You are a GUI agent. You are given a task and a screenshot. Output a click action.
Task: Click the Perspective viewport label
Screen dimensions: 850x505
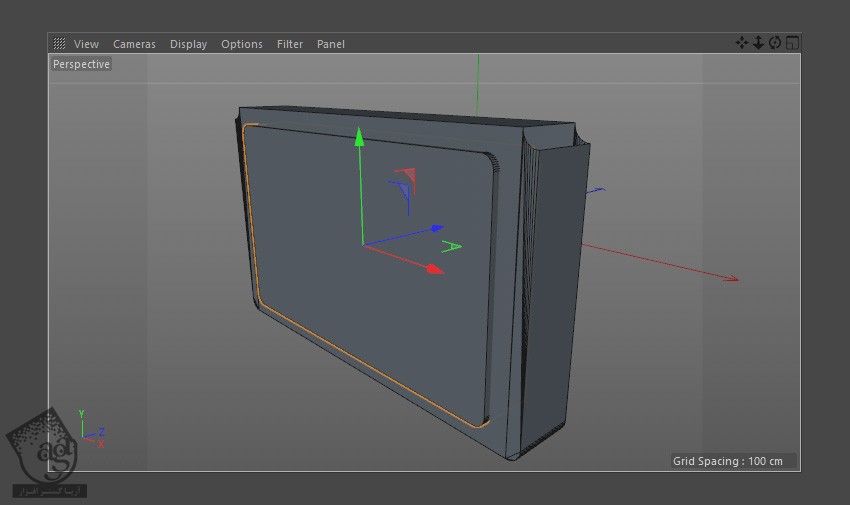[x=82, y=64]
